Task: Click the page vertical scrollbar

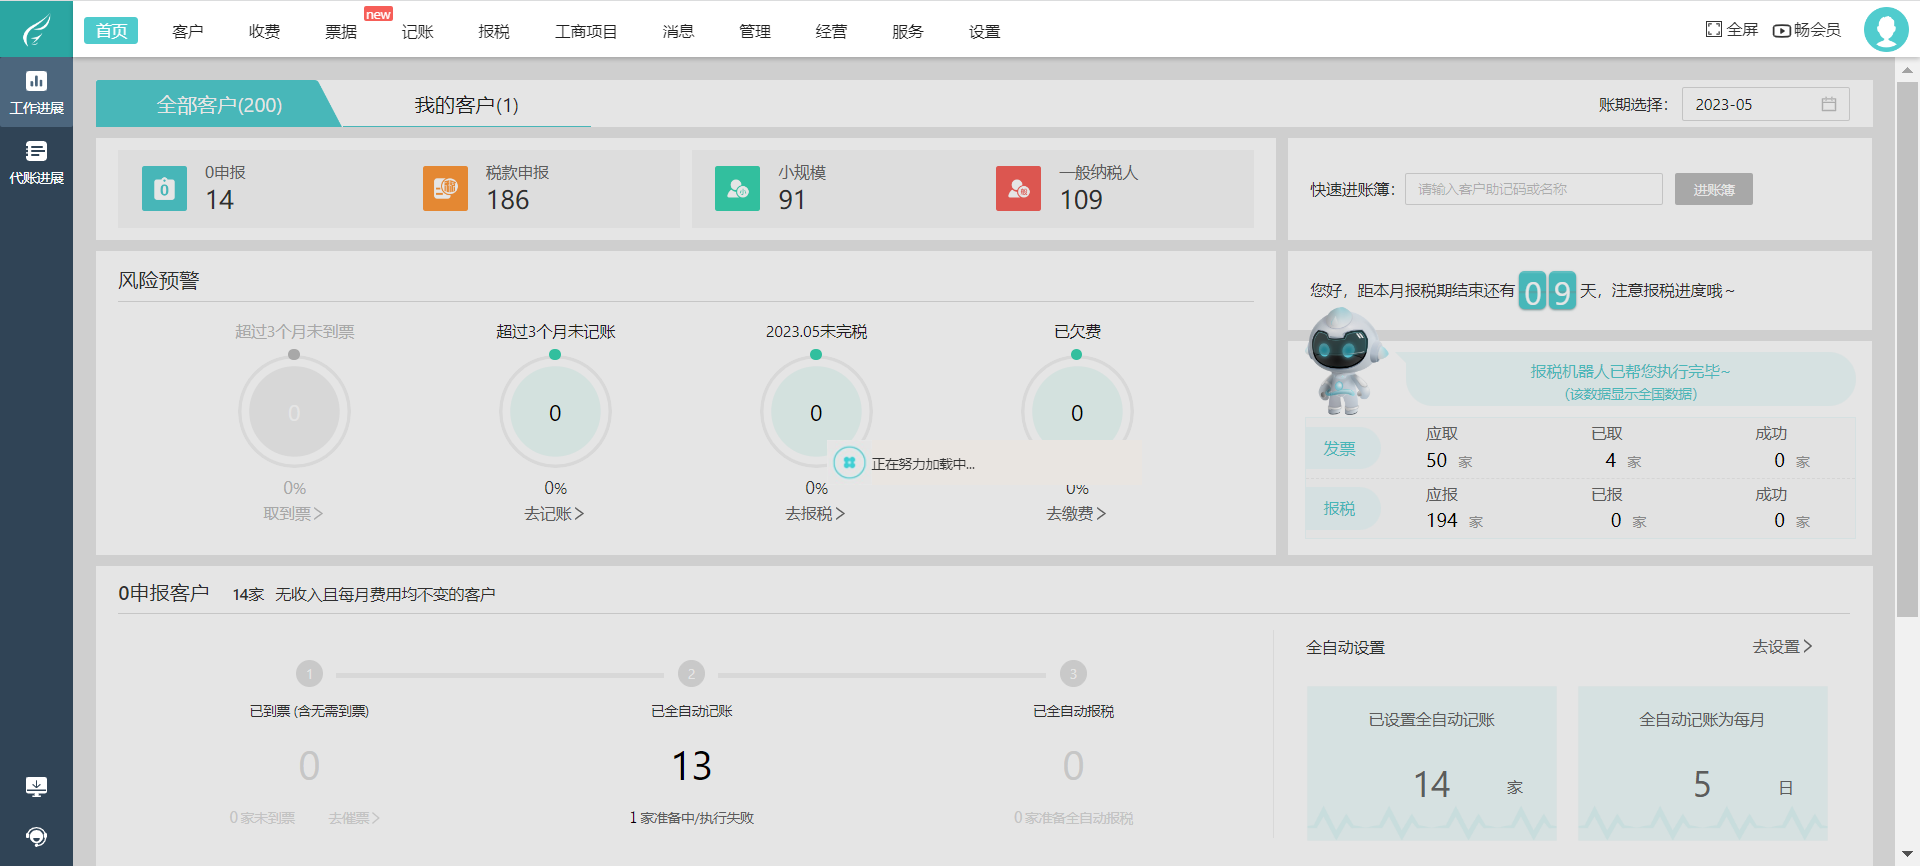Action: (1907, 349)
